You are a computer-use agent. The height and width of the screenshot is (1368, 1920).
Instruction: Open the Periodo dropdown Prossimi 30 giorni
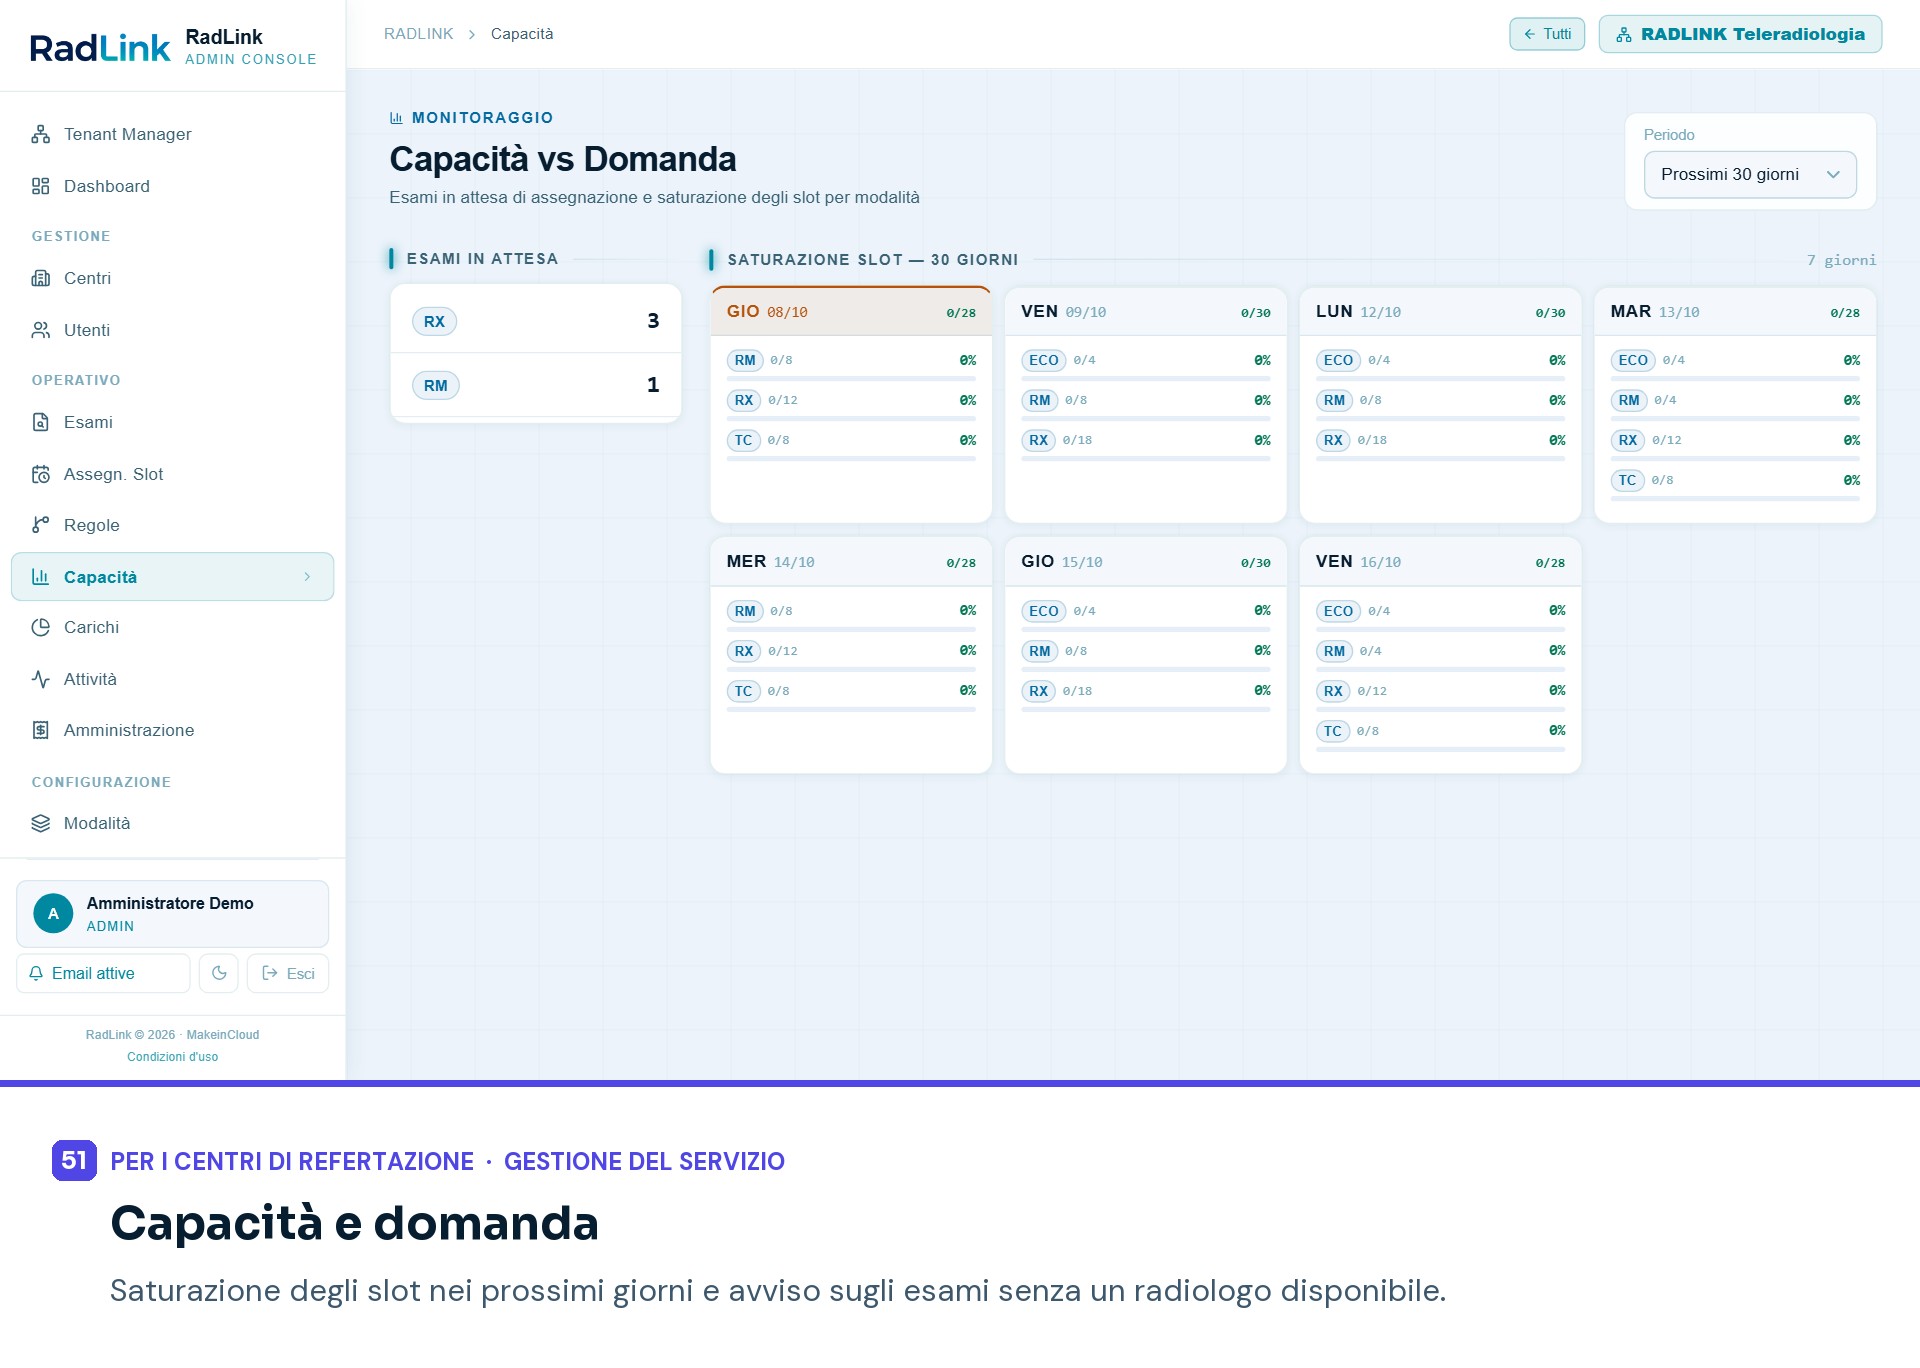tap(1750, 174)
